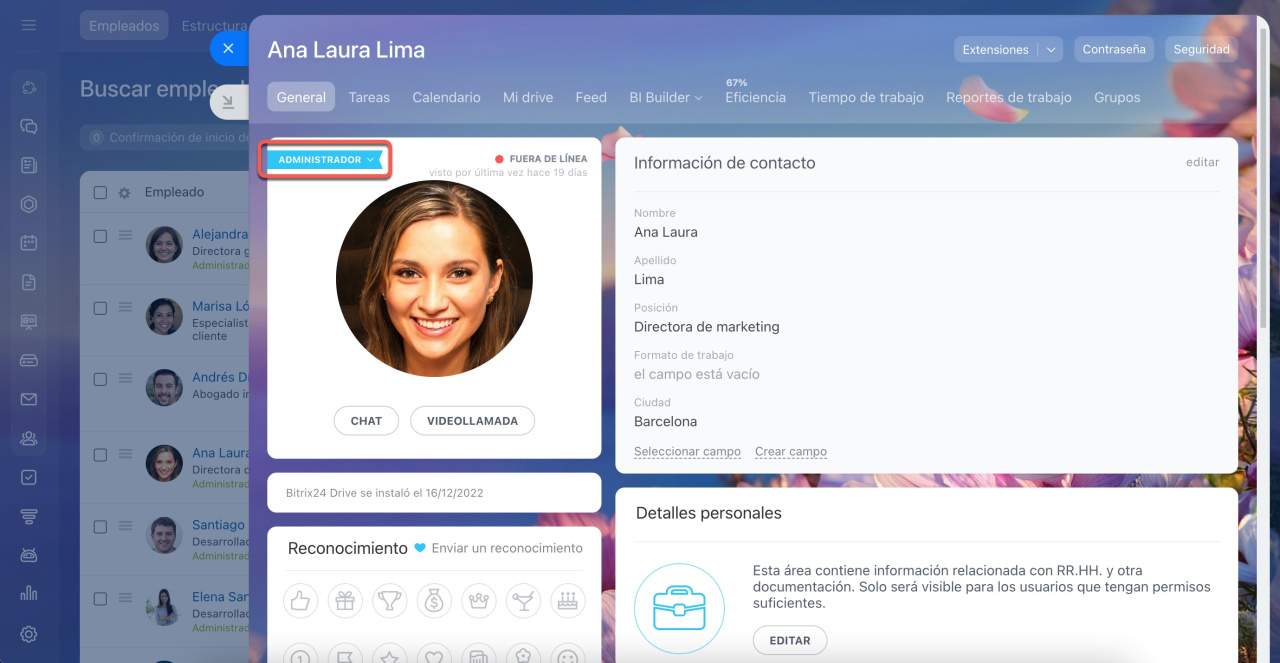The image size is (1280, 663).
Task: Click the editar link in contact information
Action: tap(1202, 162)
